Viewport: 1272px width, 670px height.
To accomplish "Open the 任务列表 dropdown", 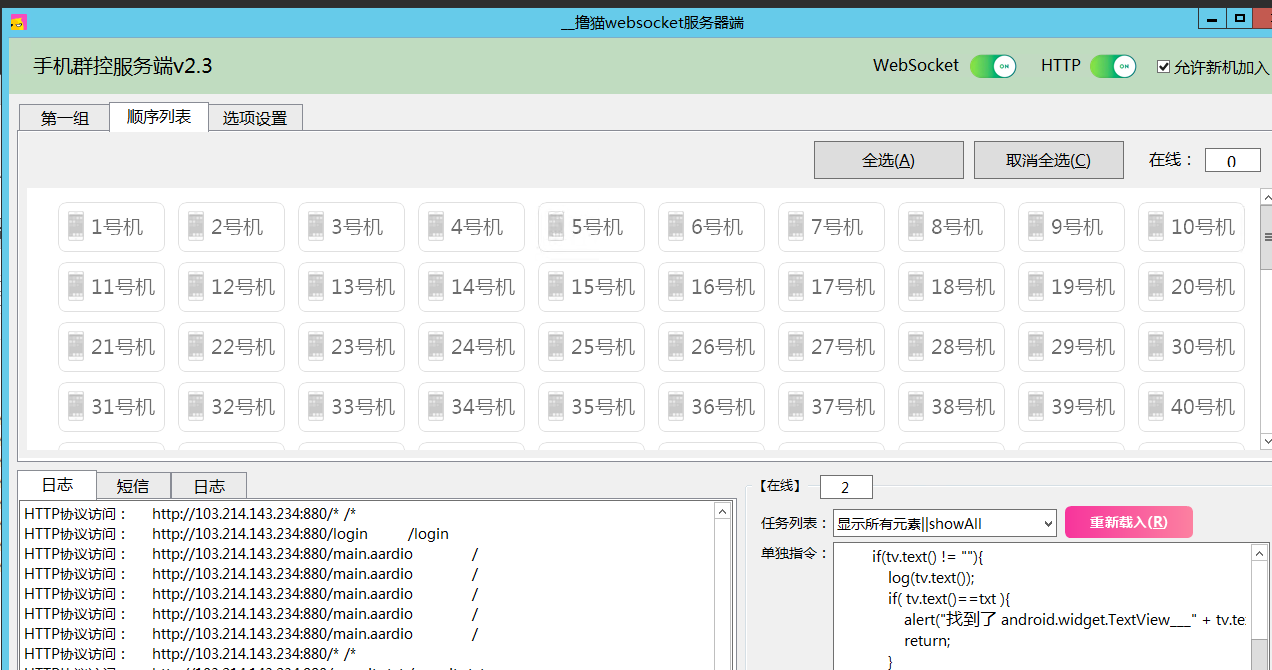I will point(1048,523).
